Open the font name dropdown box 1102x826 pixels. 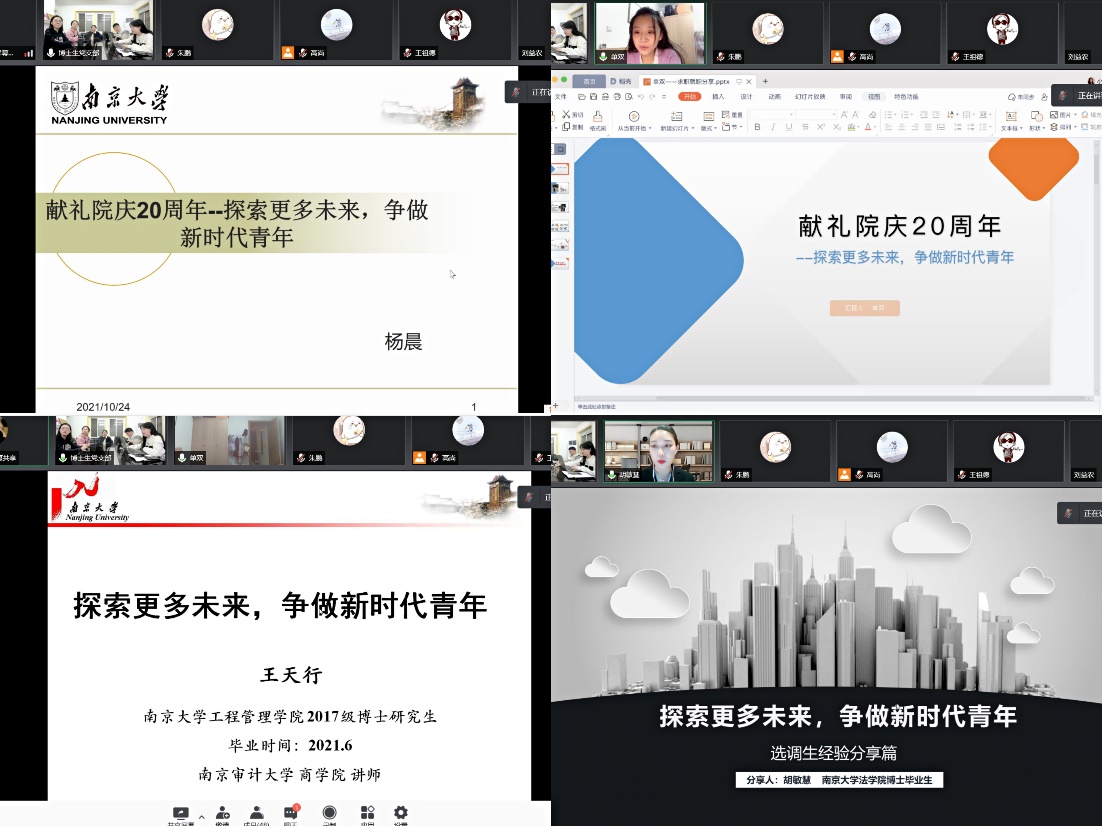pos(772,115)
